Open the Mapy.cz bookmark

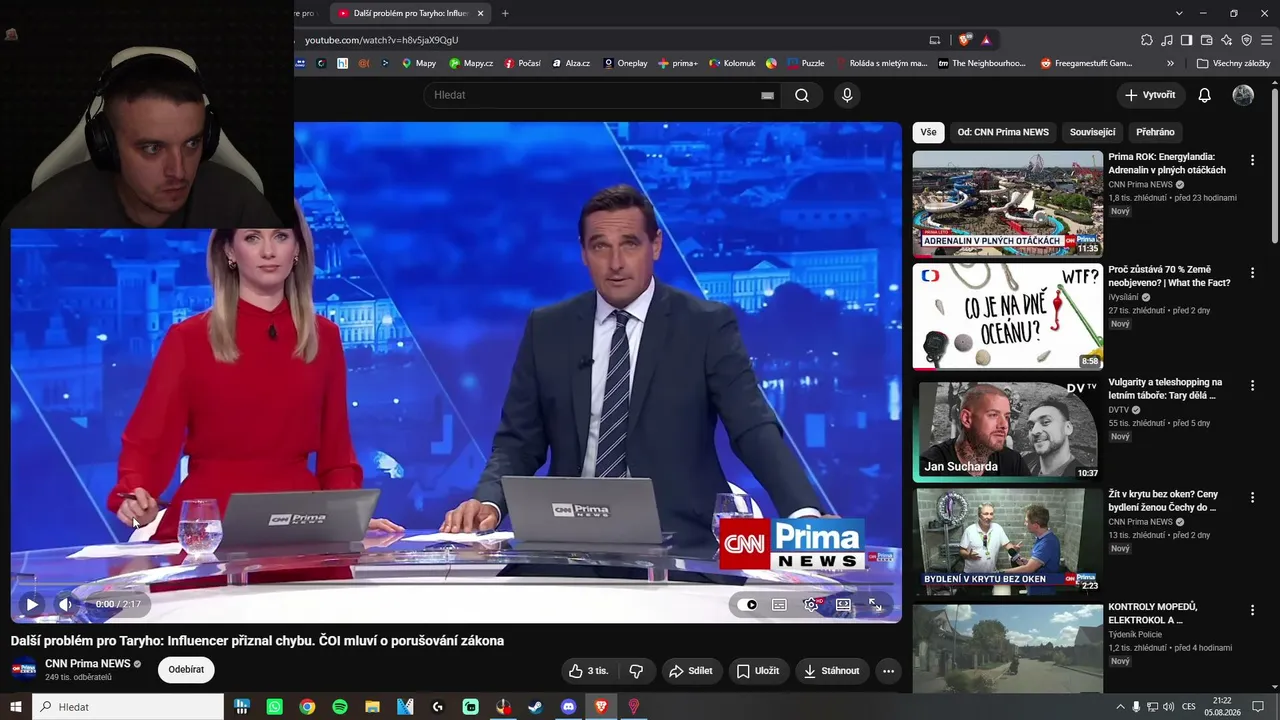(x=471, y=63)
